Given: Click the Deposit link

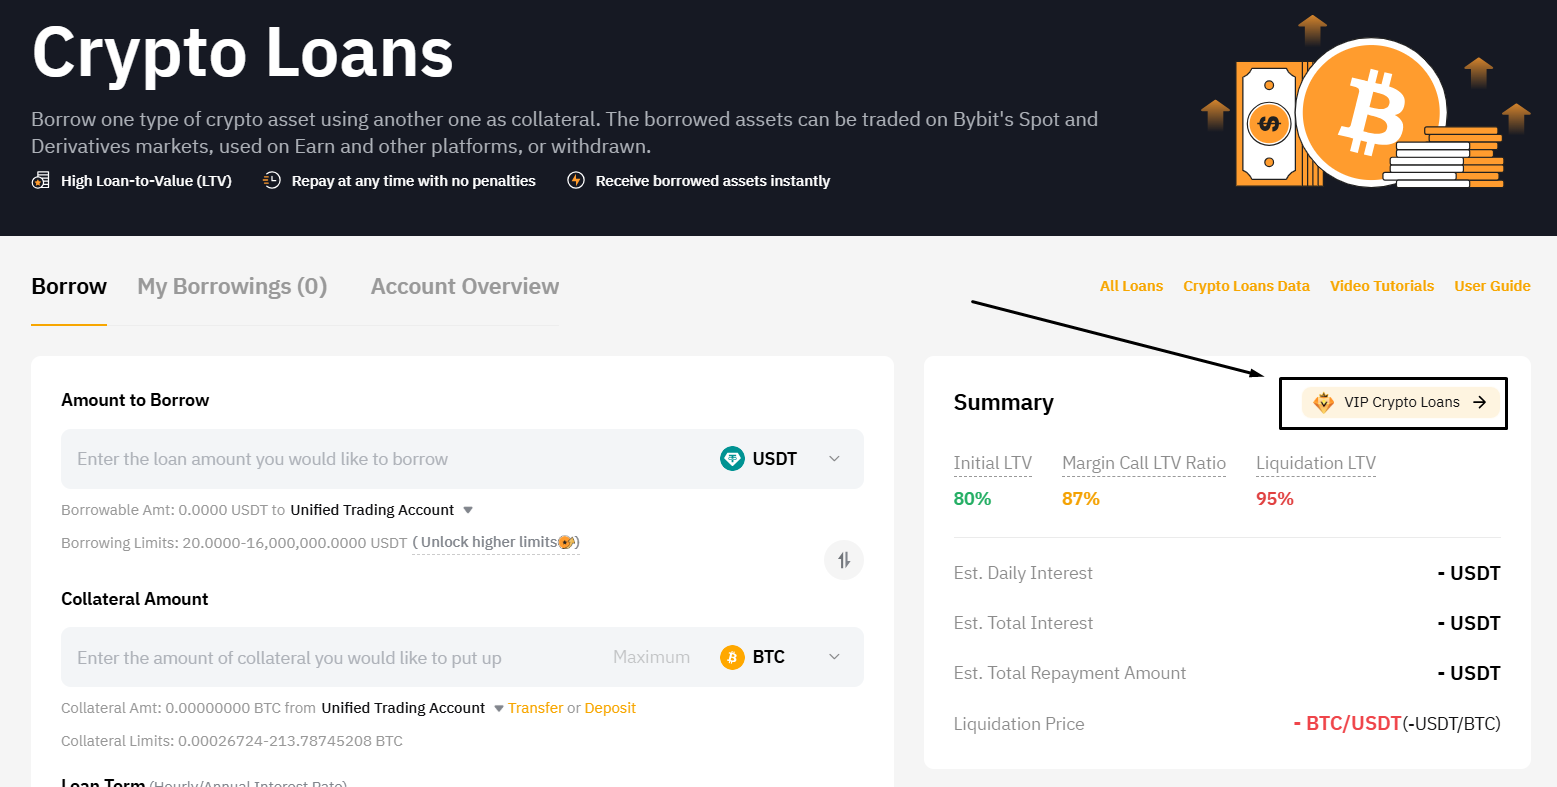Looking at the screenshot, I should 610,708.
